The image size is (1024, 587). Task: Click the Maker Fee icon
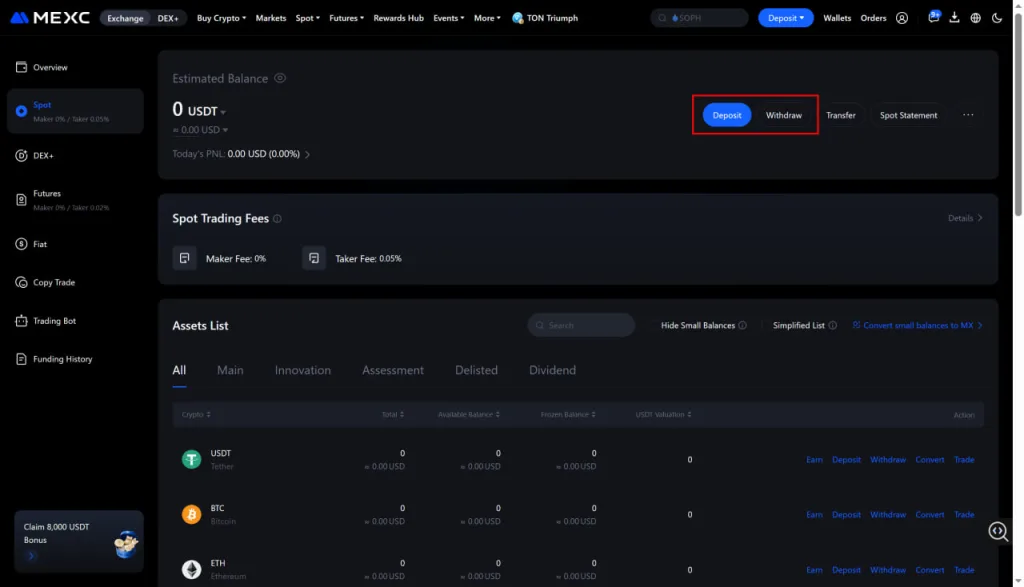click(x=184, y=258)
